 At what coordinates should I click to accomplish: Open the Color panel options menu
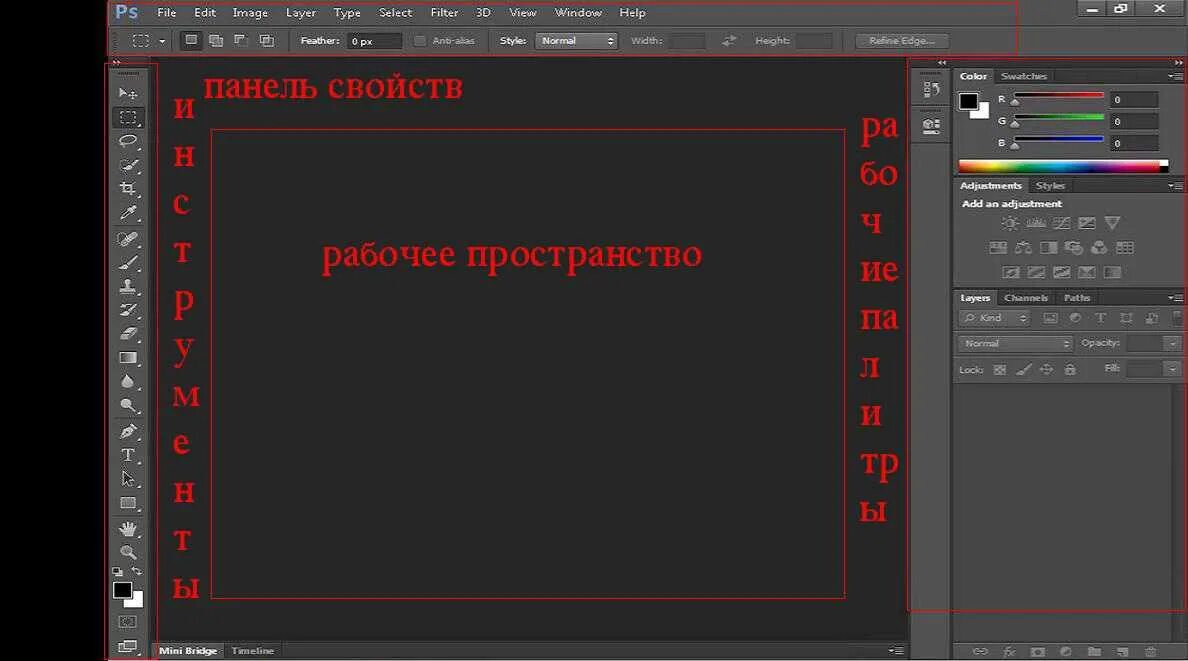pyautogui.click(x=1175, y=76)
